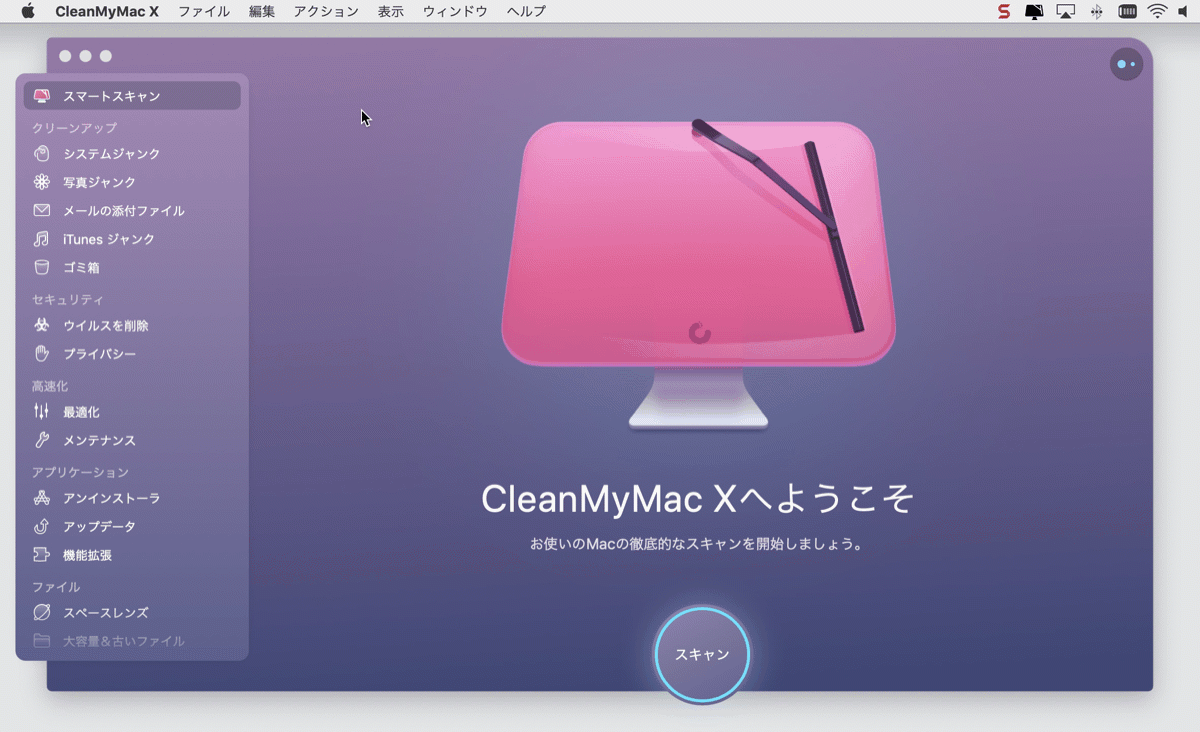The height and width of the screenshot is (732, 1200).
Task: Minimize the CleanMyMac X window
Action: coord(85,56)
